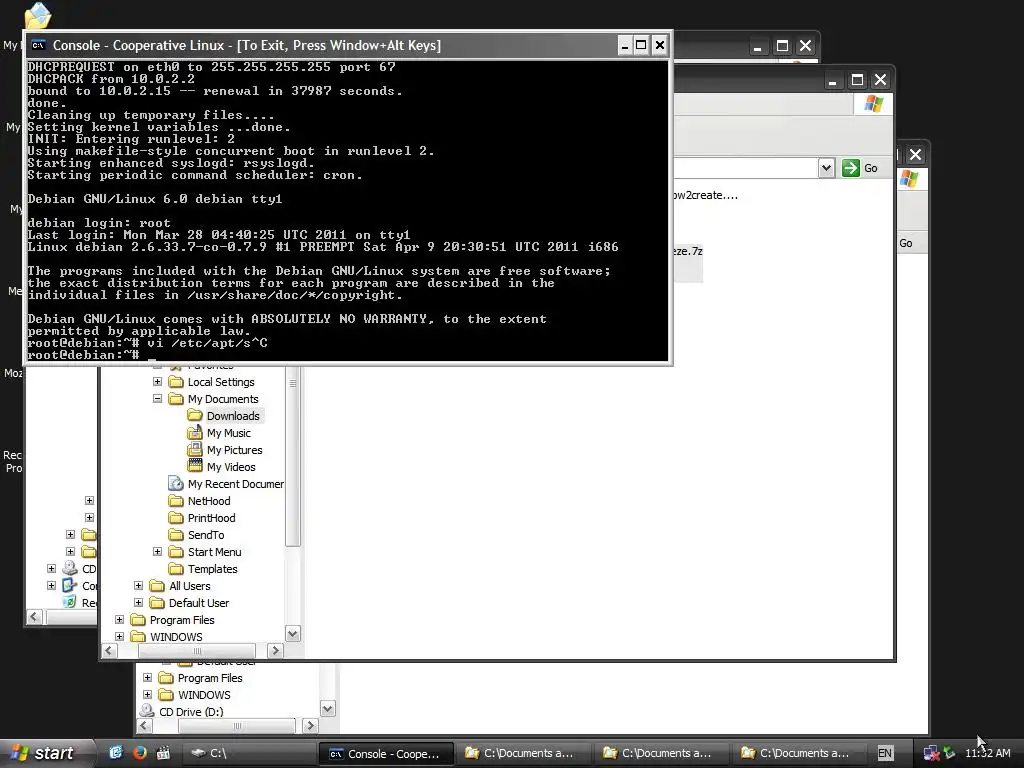The image size is (1024, 768).
Task: Click the green tray icon beside the clock
Action: [x=950, y=753]
